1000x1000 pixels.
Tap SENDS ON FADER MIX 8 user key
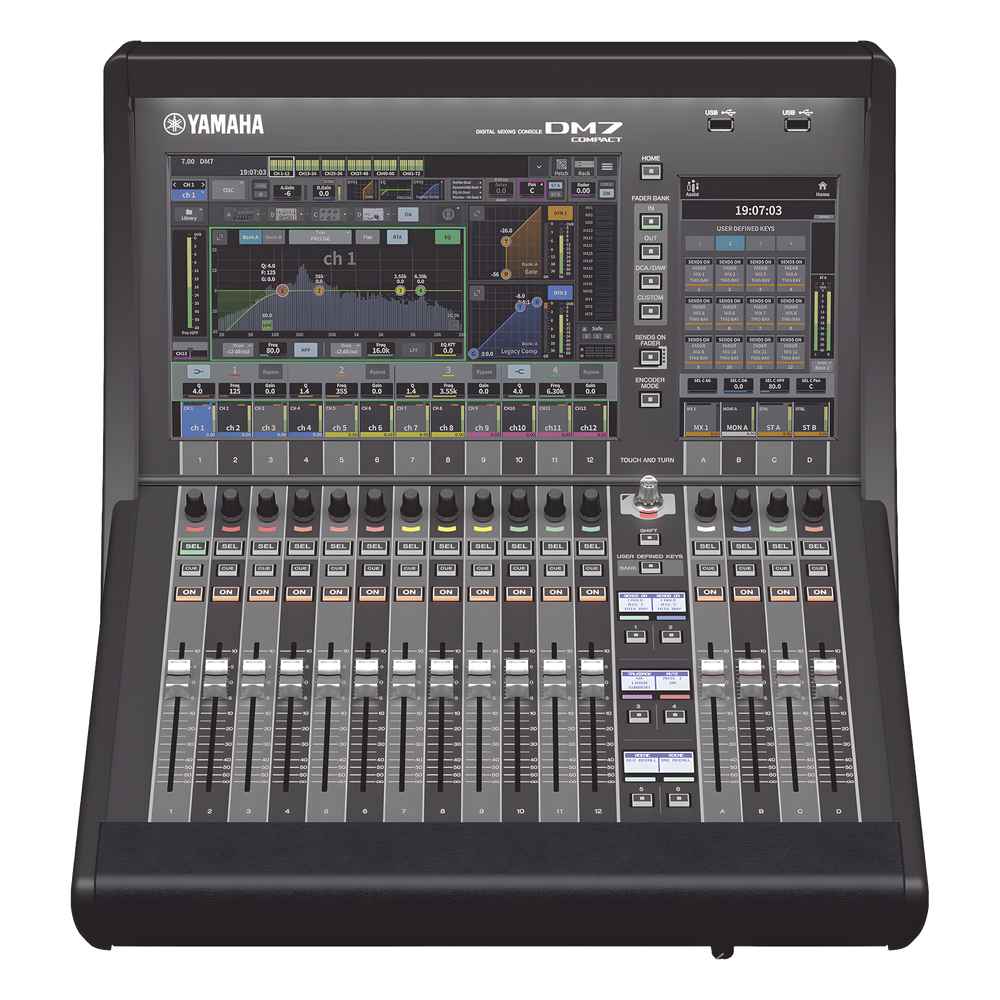pyautogui.click(x=791, y=314)
